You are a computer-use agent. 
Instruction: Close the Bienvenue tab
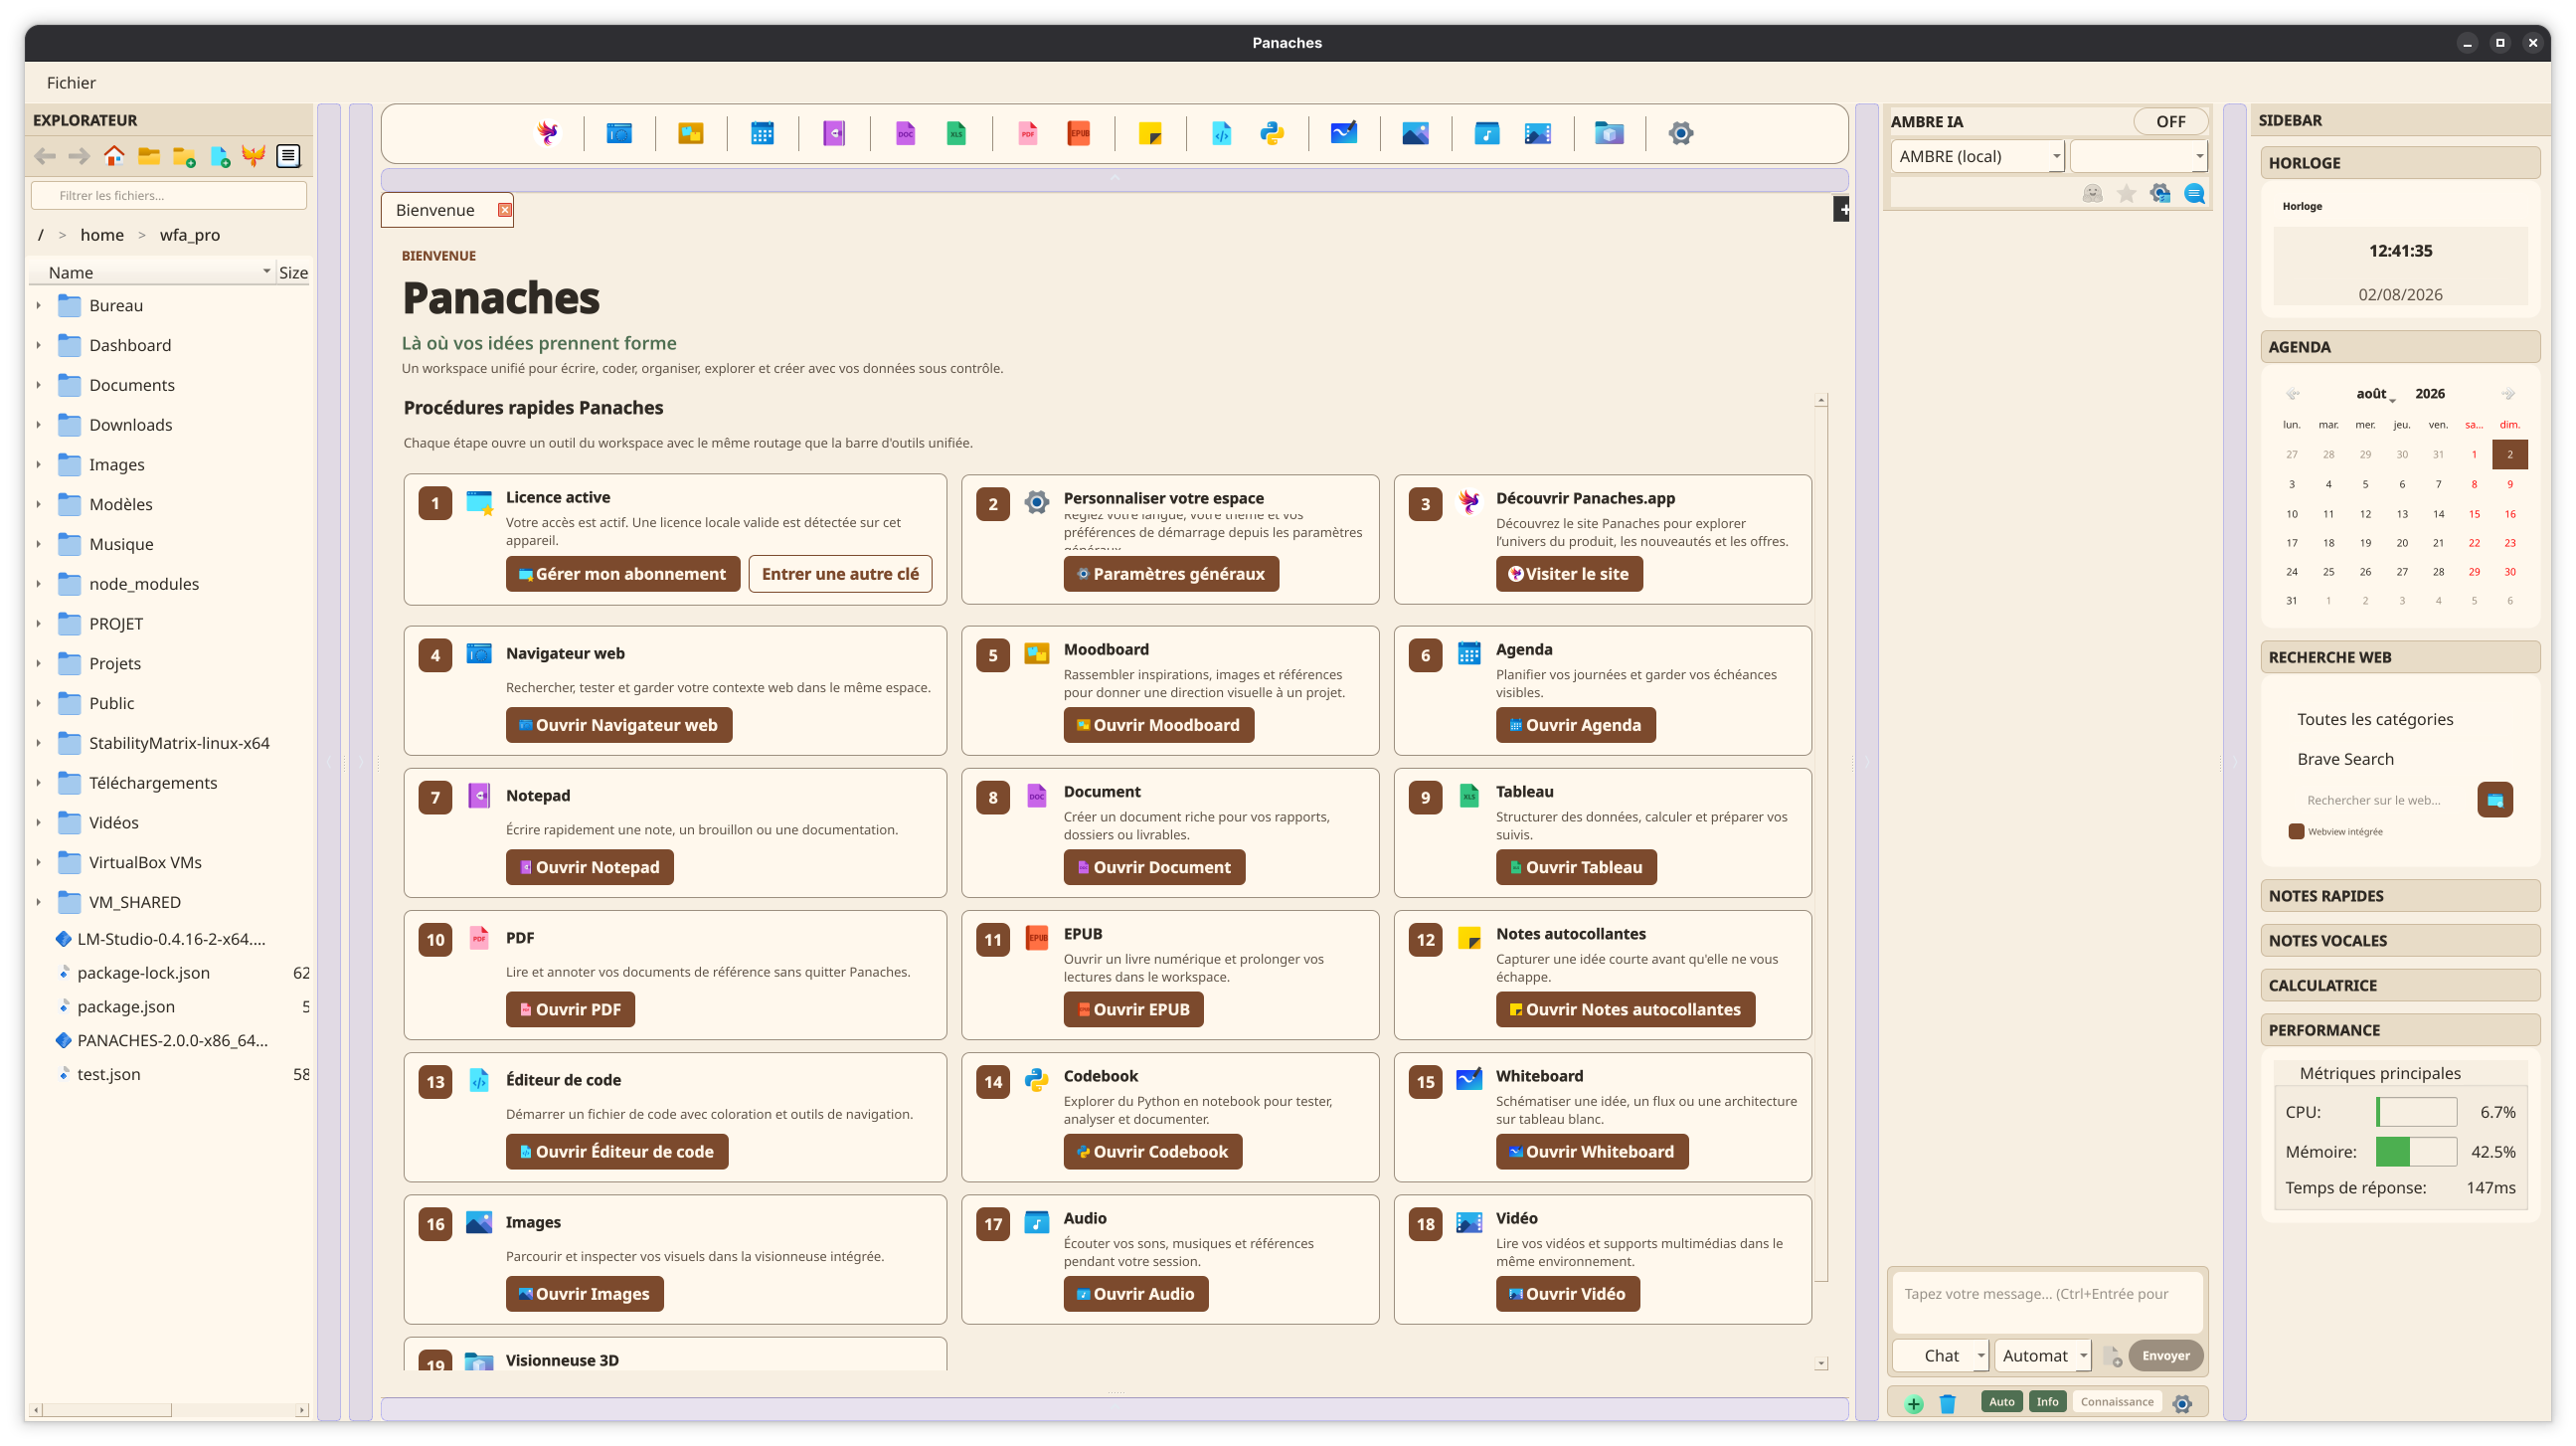(x=504, y=210)
